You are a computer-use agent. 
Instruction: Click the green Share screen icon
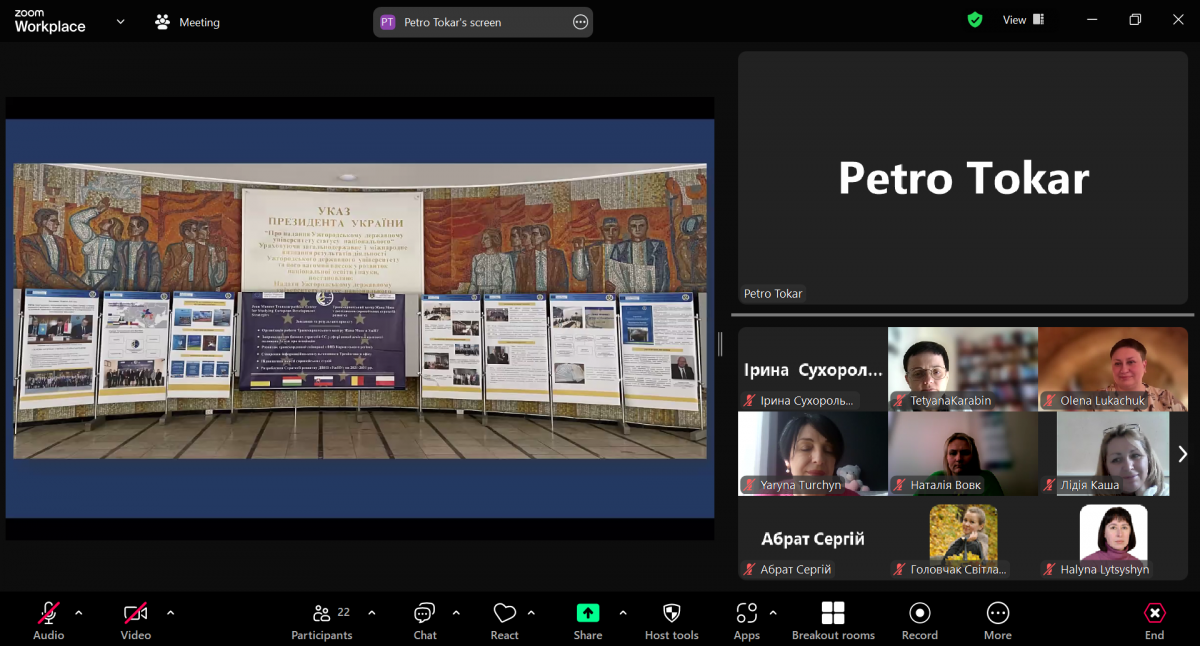pyautogui.click(x=588, y=613)
